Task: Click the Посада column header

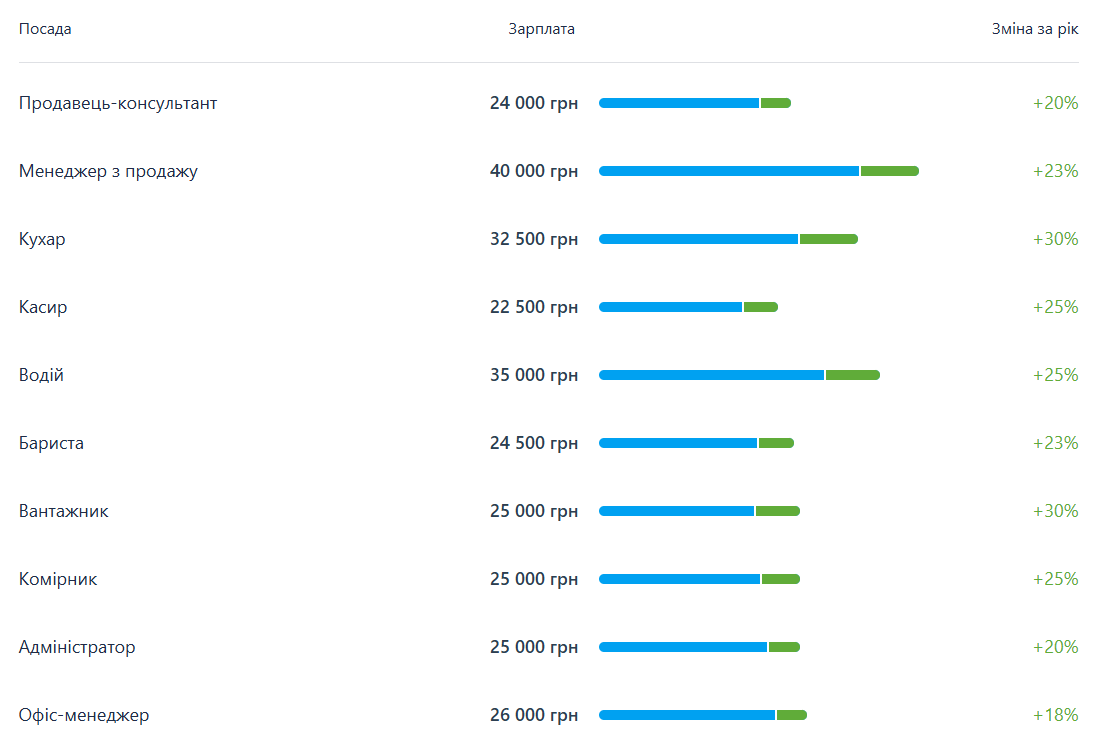Action: [45, 29]
